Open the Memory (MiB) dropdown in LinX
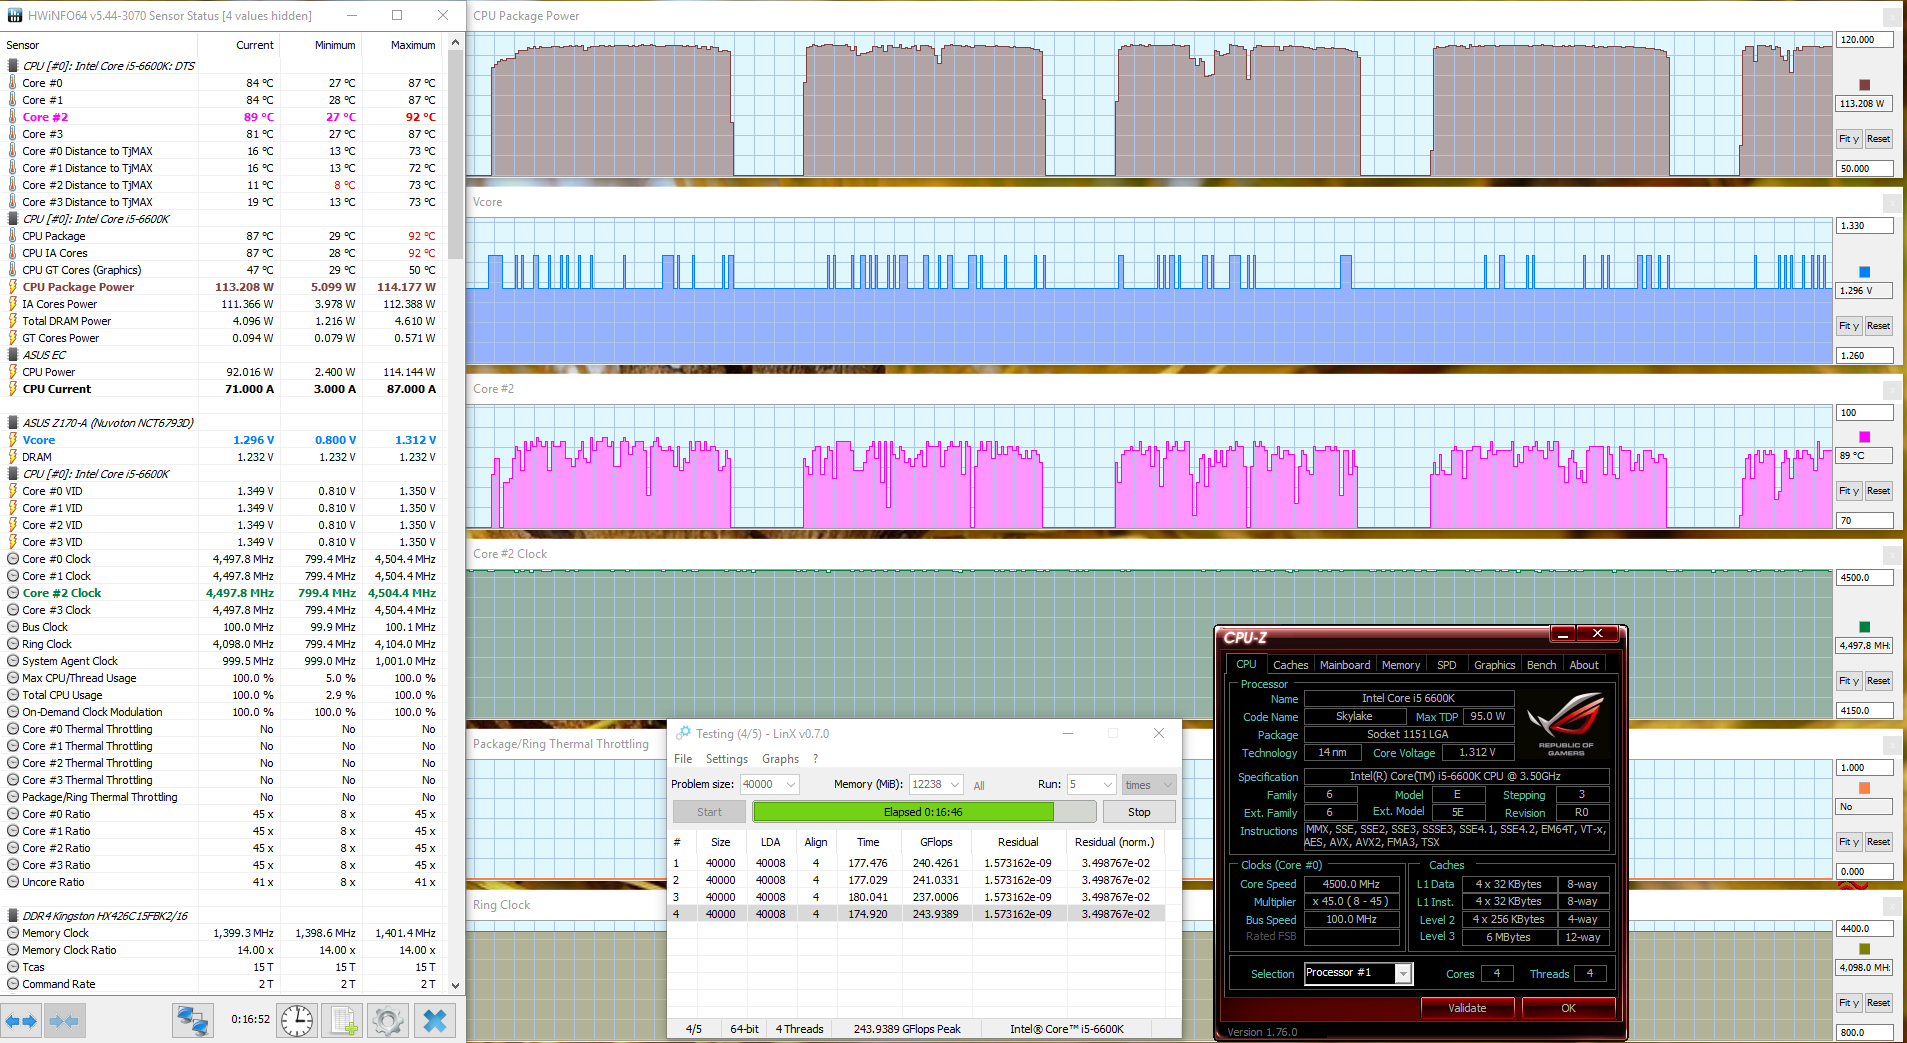1907x1043 pixels. click(x=955, y=785)
